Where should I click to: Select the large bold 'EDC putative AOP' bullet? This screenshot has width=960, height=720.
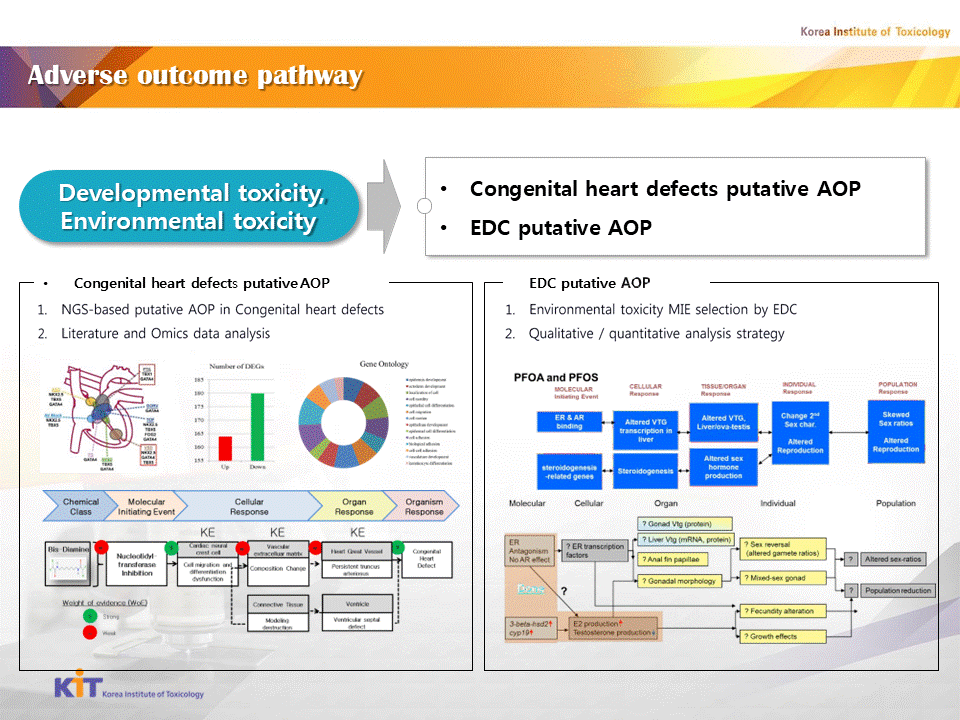[x=560, y=228]
